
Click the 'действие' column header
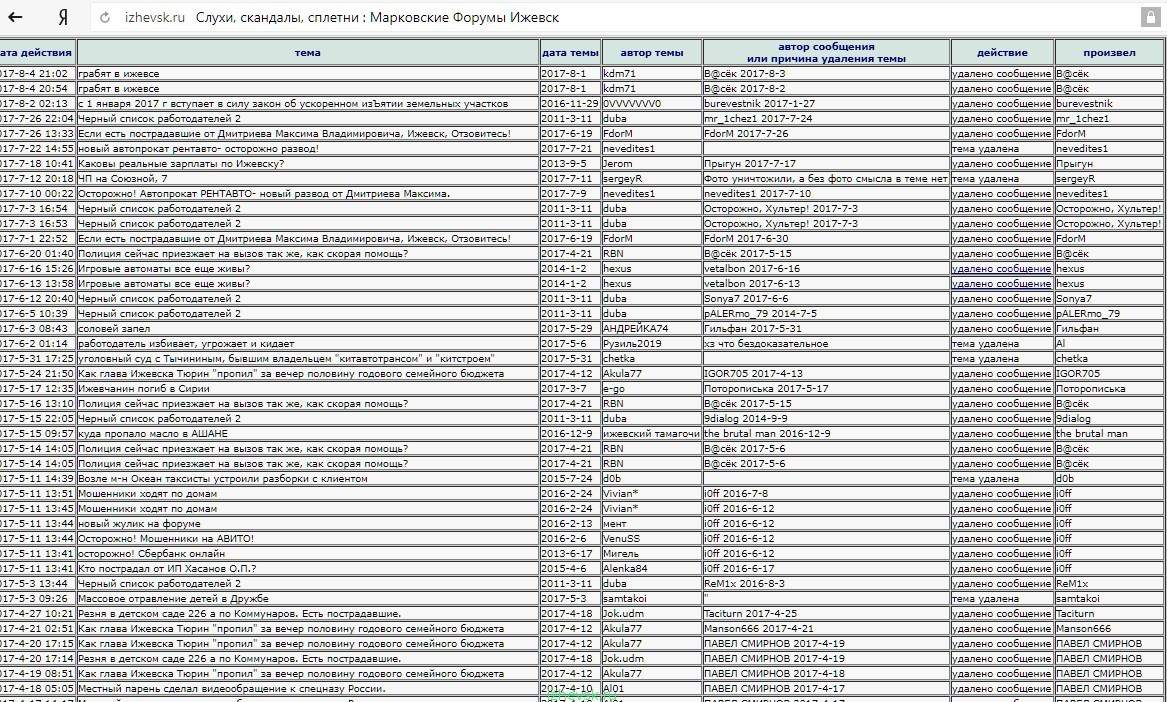(x=1002, y=53)
